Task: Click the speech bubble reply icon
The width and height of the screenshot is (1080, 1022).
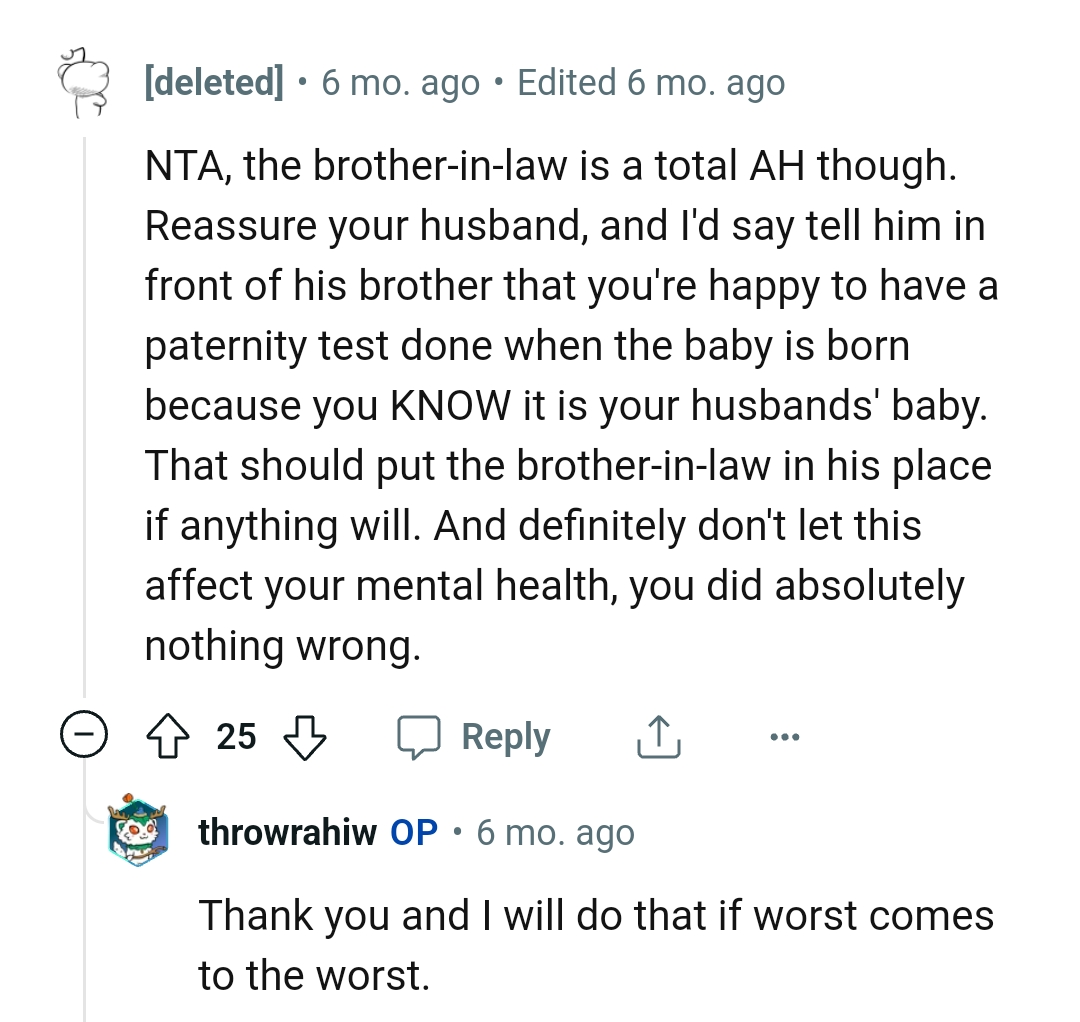Action: [418, 737]
